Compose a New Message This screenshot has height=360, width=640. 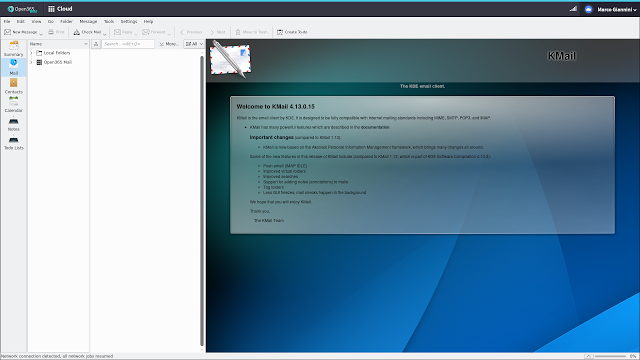pos(20,32)
